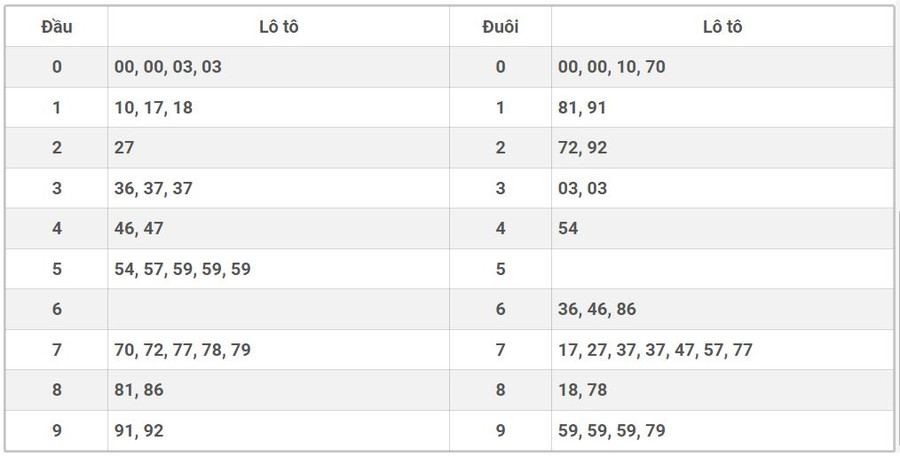Click the cell reading 00, 00, 10, 70
Image resolution: width=900 pixels, height=456 pixels.
click(612, 67)
